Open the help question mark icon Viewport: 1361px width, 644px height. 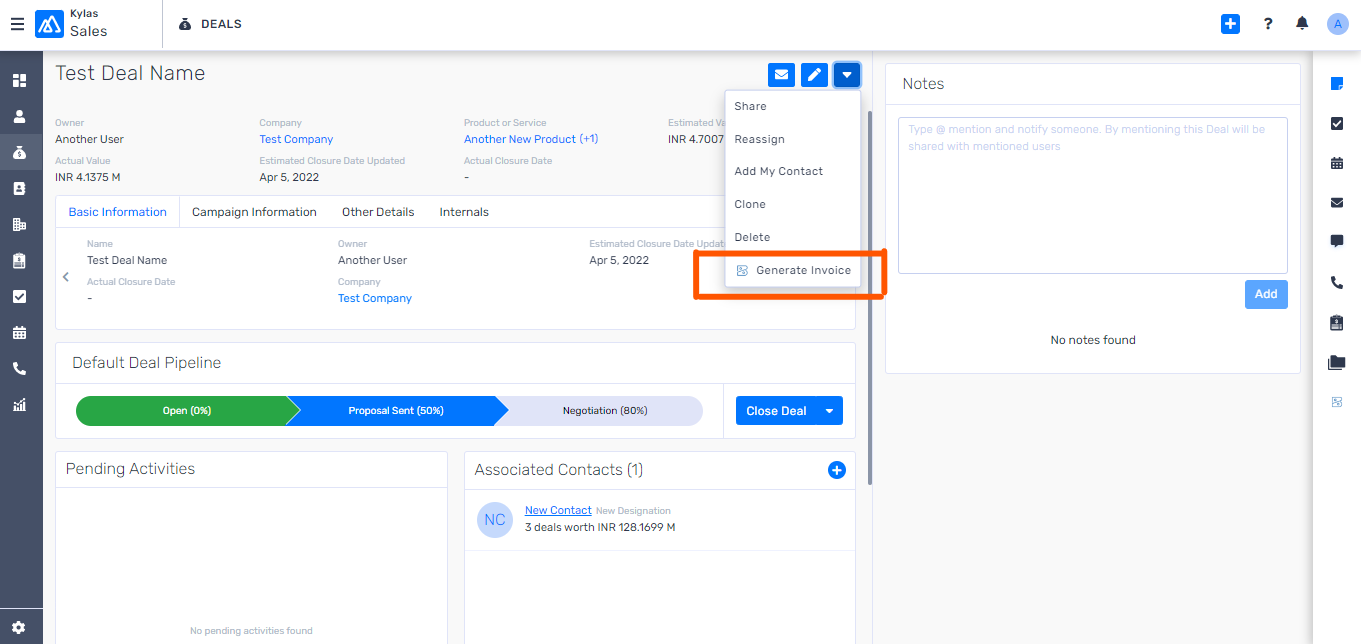coord(1268,24)
